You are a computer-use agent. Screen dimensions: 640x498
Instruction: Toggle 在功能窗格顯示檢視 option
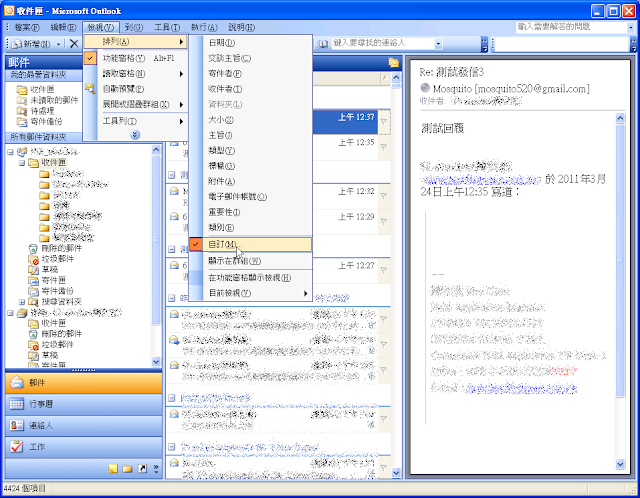click(x=251, y=278)
